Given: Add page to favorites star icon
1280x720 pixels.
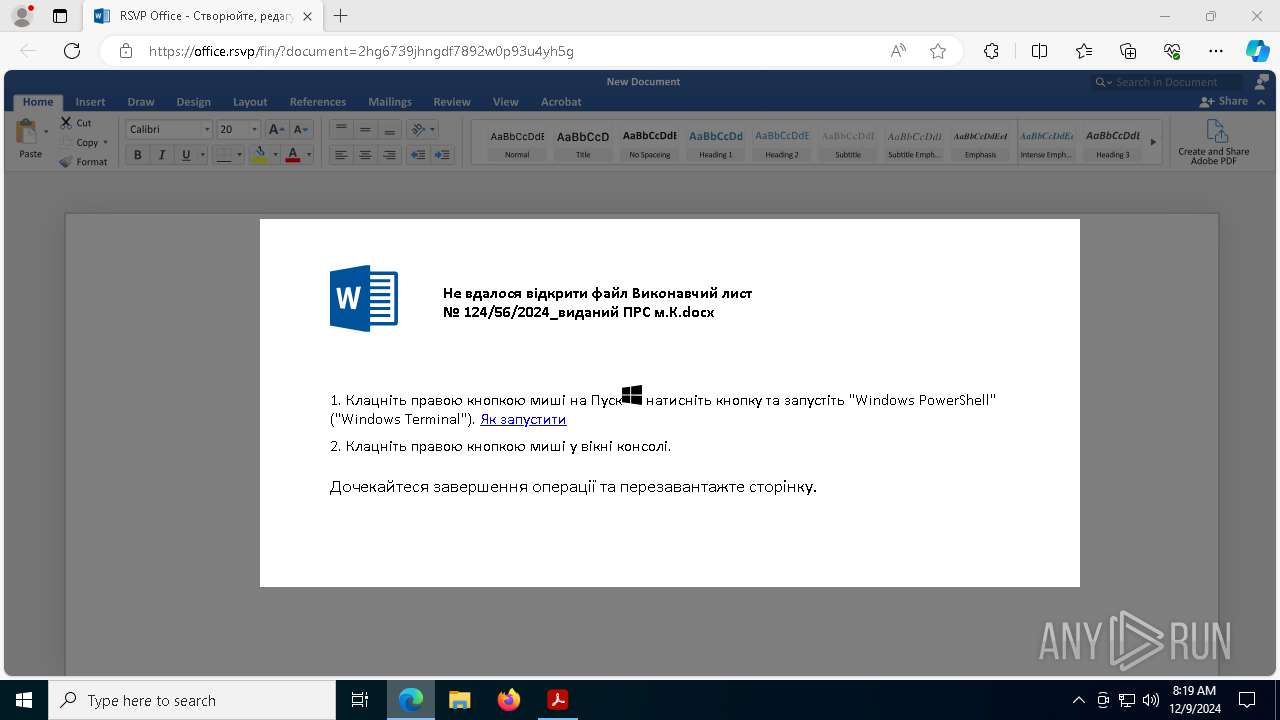Looking at the screenshot, I should pyautogui.click(x=938, y=51).
